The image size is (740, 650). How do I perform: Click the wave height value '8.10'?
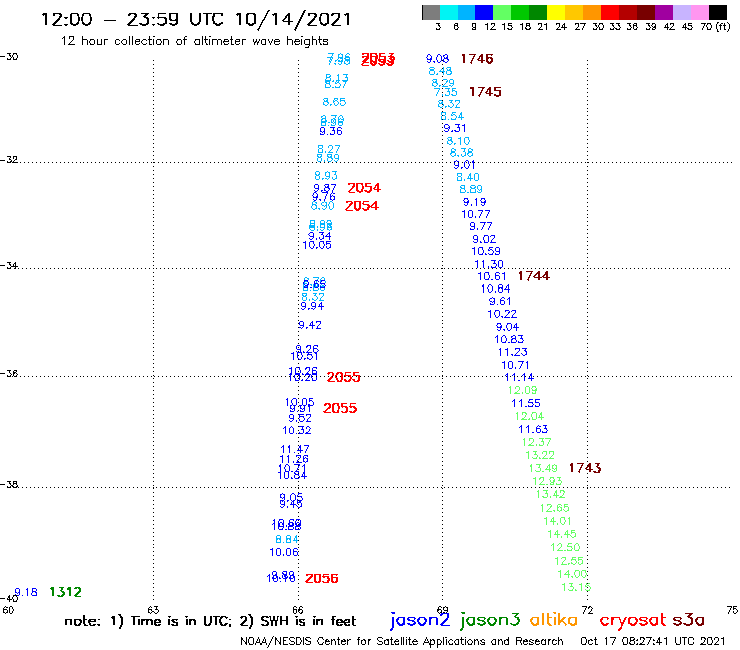[x=458, y=141]
